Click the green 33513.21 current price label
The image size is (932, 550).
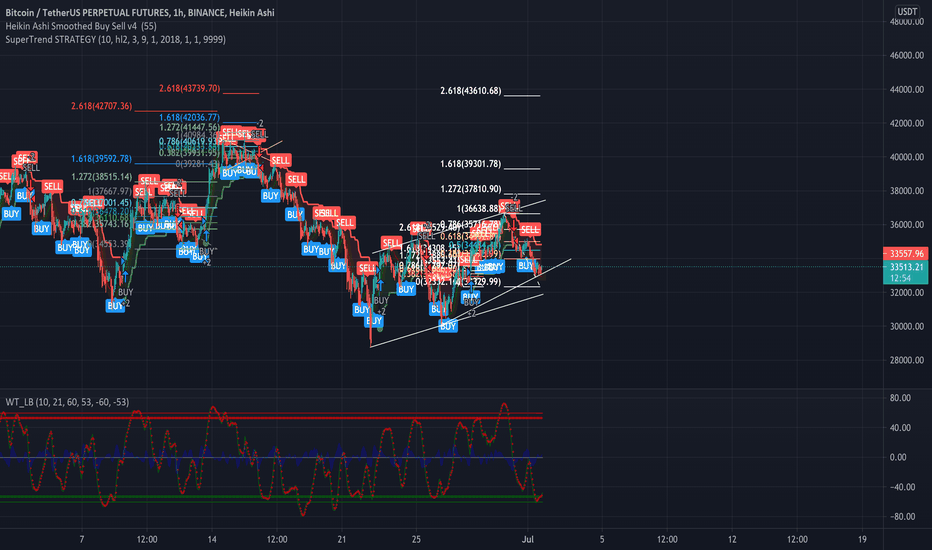pyautogui.click(x=905, y=267)
